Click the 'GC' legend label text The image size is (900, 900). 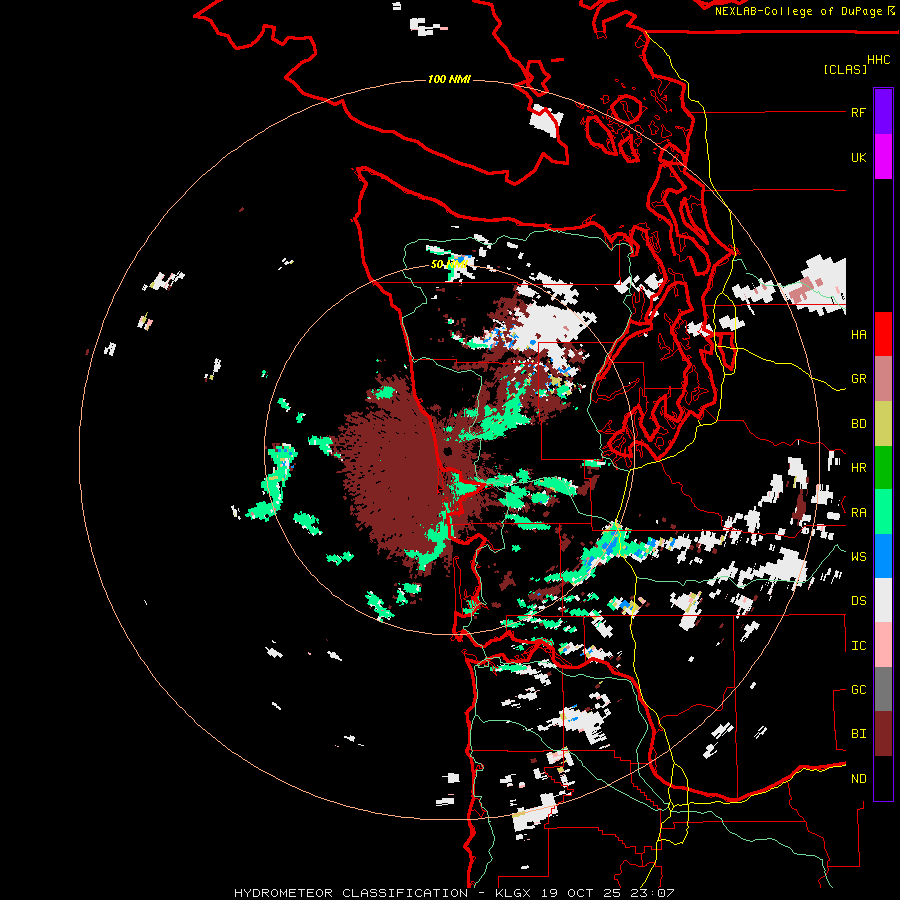click(x=858, y=689)
